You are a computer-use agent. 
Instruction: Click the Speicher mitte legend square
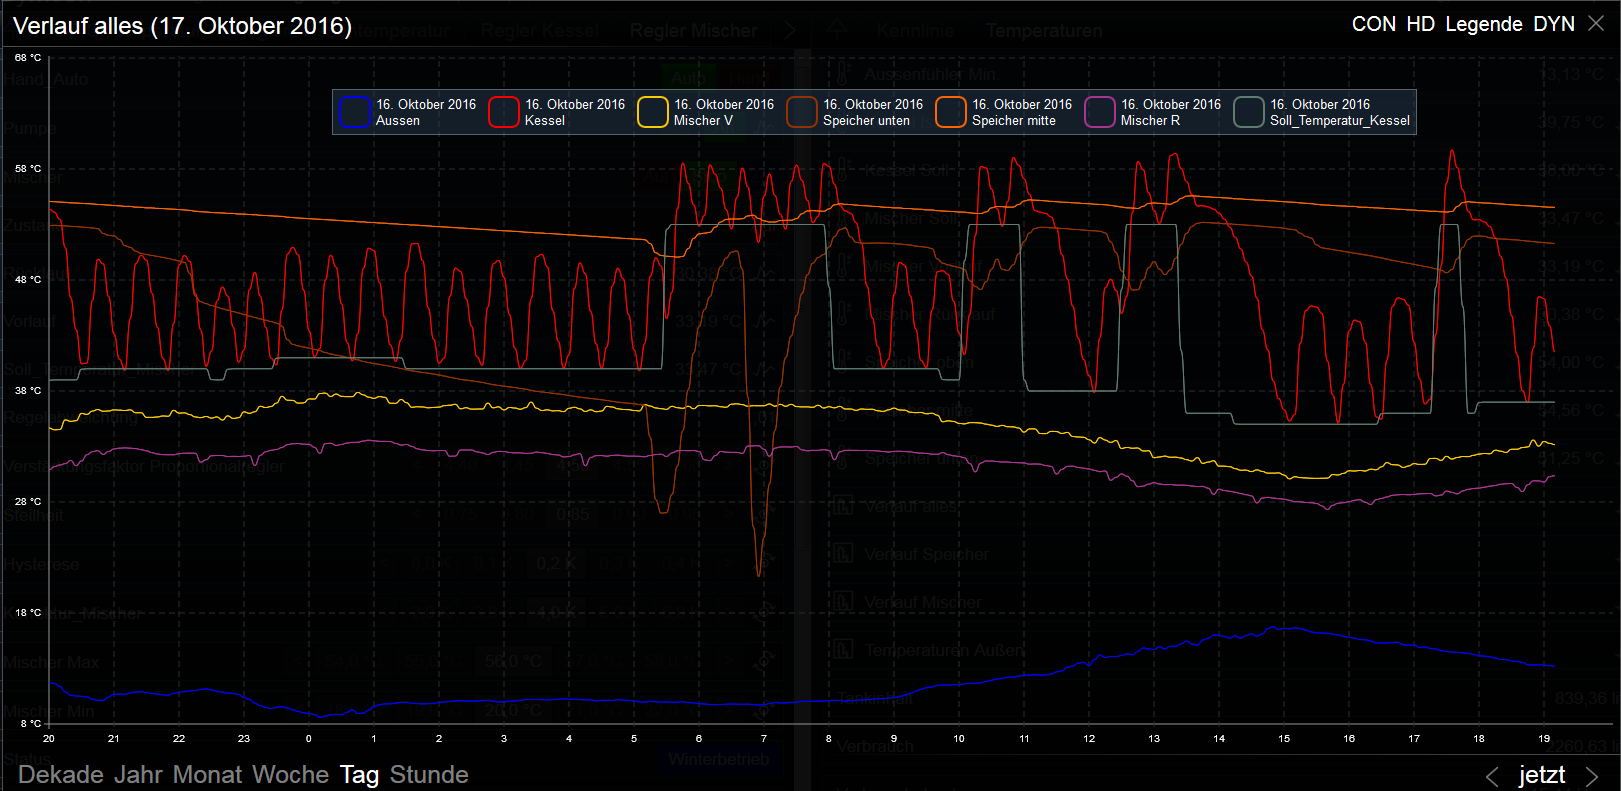pyautogui.click(x=951, y=112)
